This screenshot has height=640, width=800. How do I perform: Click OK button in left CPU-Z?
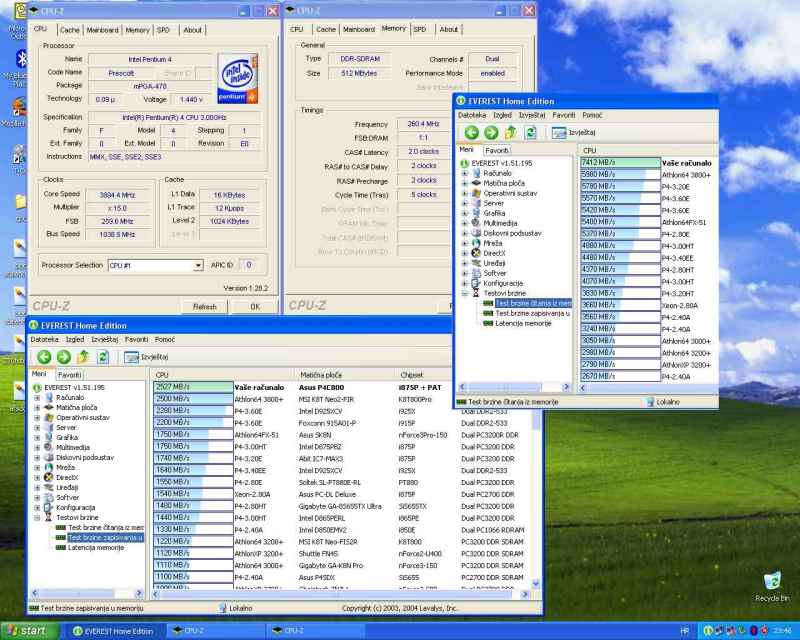pos(255,307)
